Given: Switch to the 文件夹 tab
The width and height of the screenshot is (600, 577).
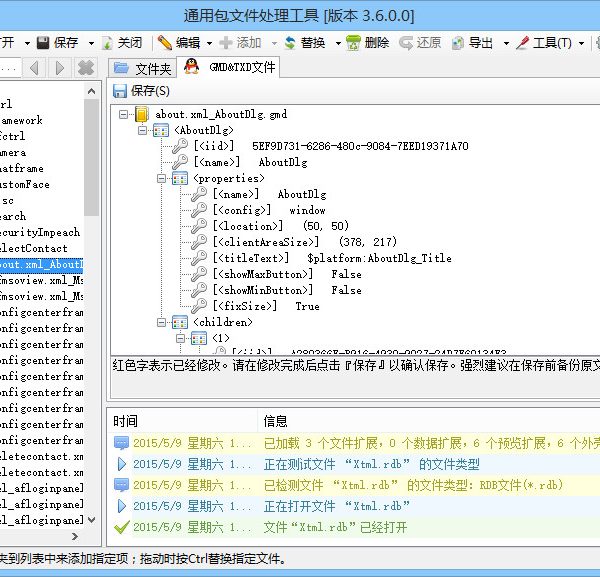Looking at the screenshot, I should click(x=143, y=68).
